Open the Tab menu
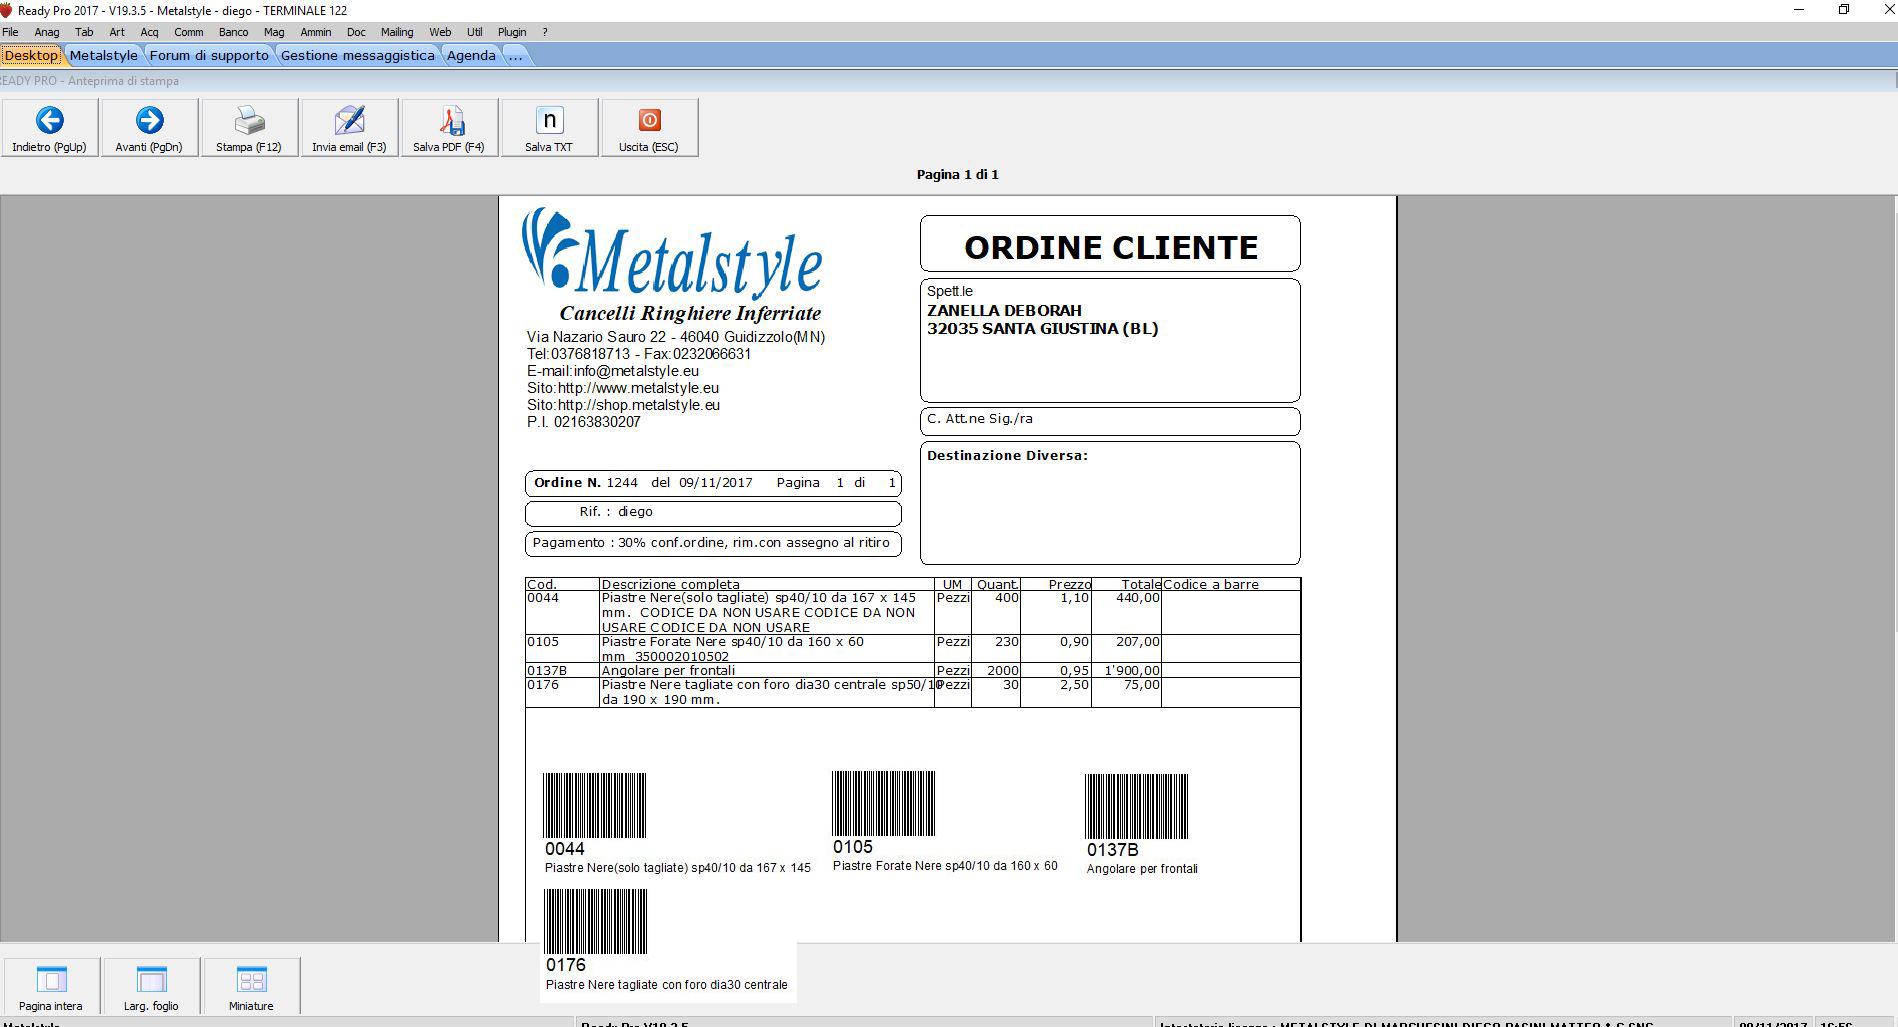The width and height of the screenshot is (1898, 1027). 84,32
